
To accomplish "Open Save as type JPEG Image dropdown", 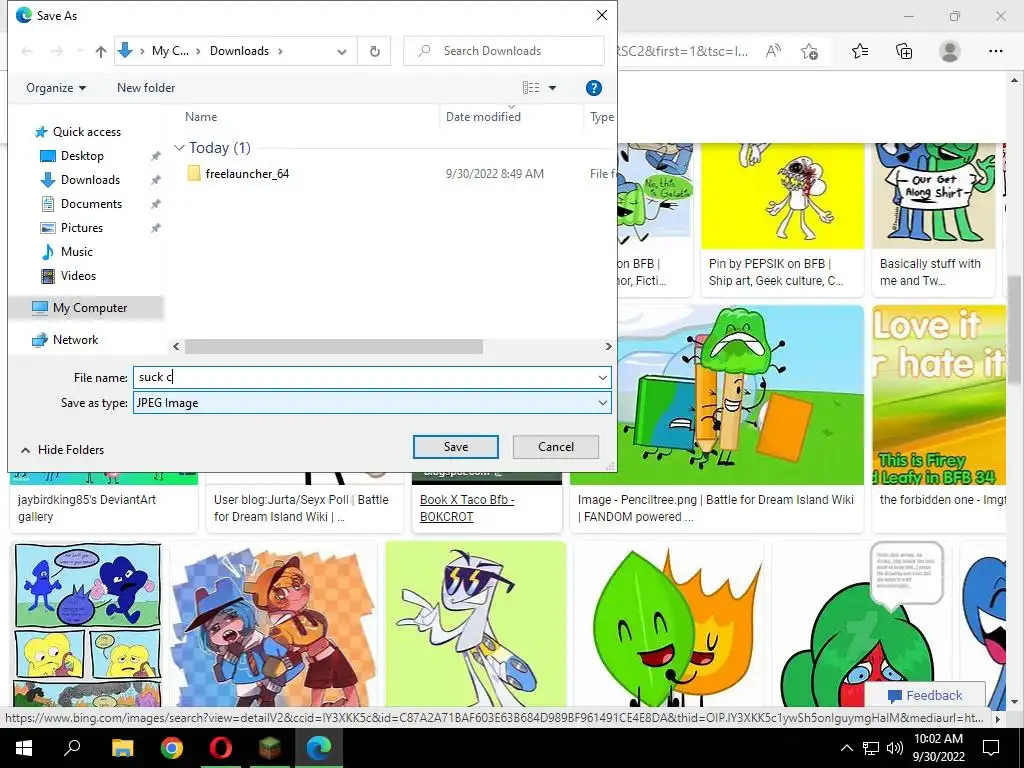I will pos(372,403).
